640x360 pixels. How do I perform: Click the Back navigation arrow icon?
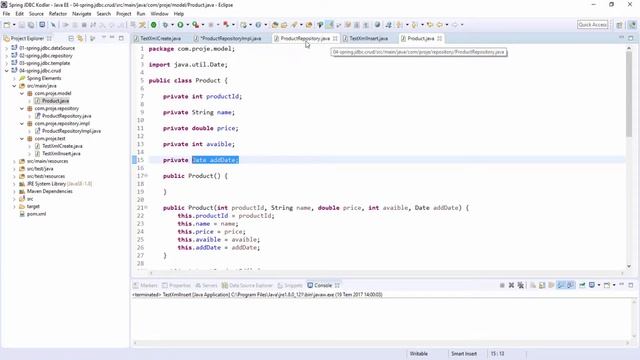tap(439, 25)
